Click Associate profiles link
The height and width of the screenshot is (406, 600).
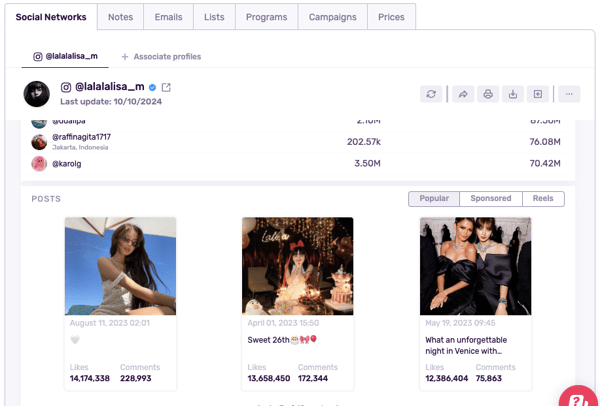161,57
